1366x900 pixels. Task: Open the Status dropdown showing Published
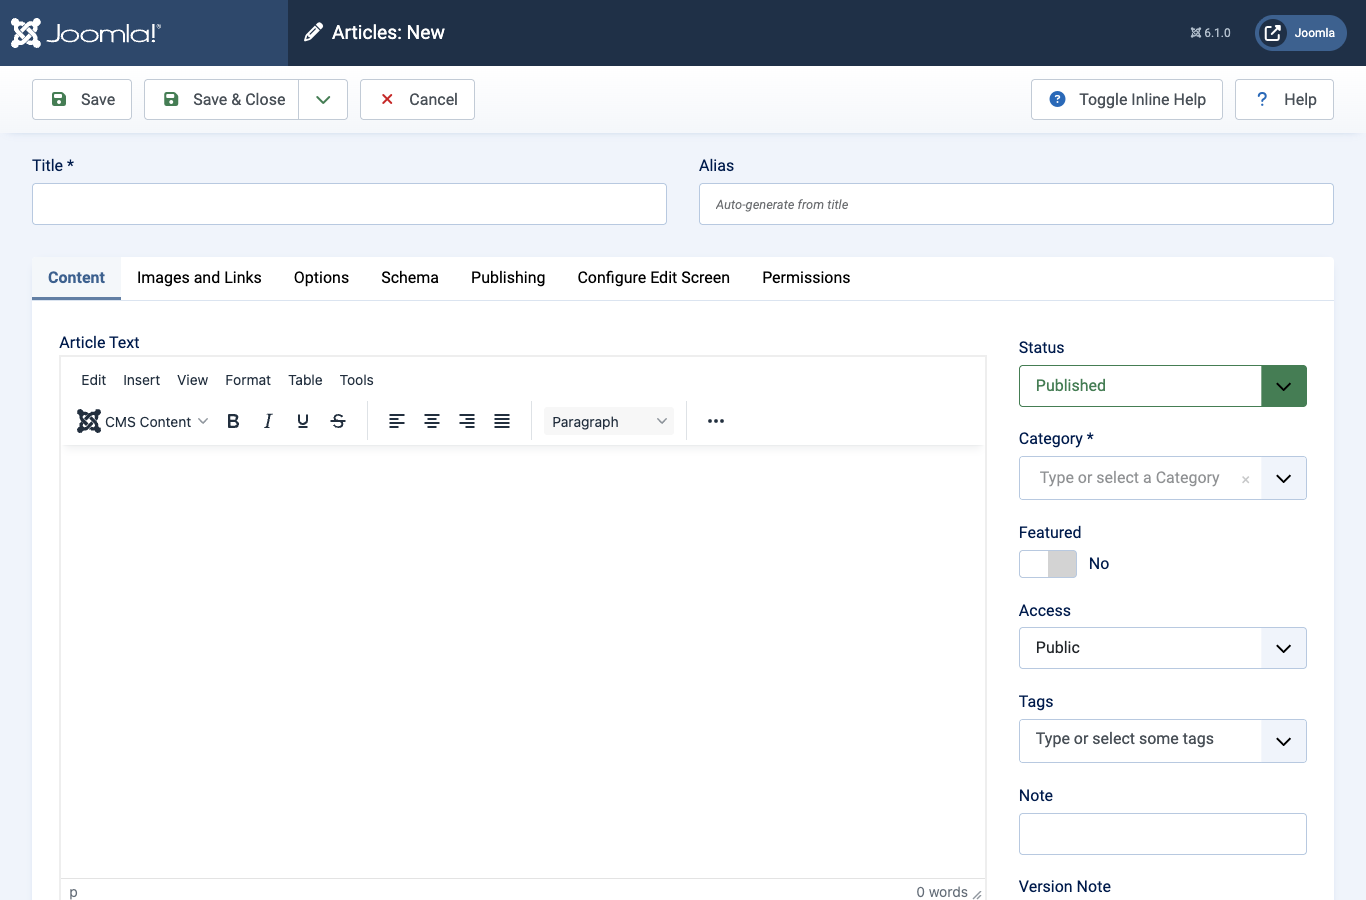[x=1162, y=386]
